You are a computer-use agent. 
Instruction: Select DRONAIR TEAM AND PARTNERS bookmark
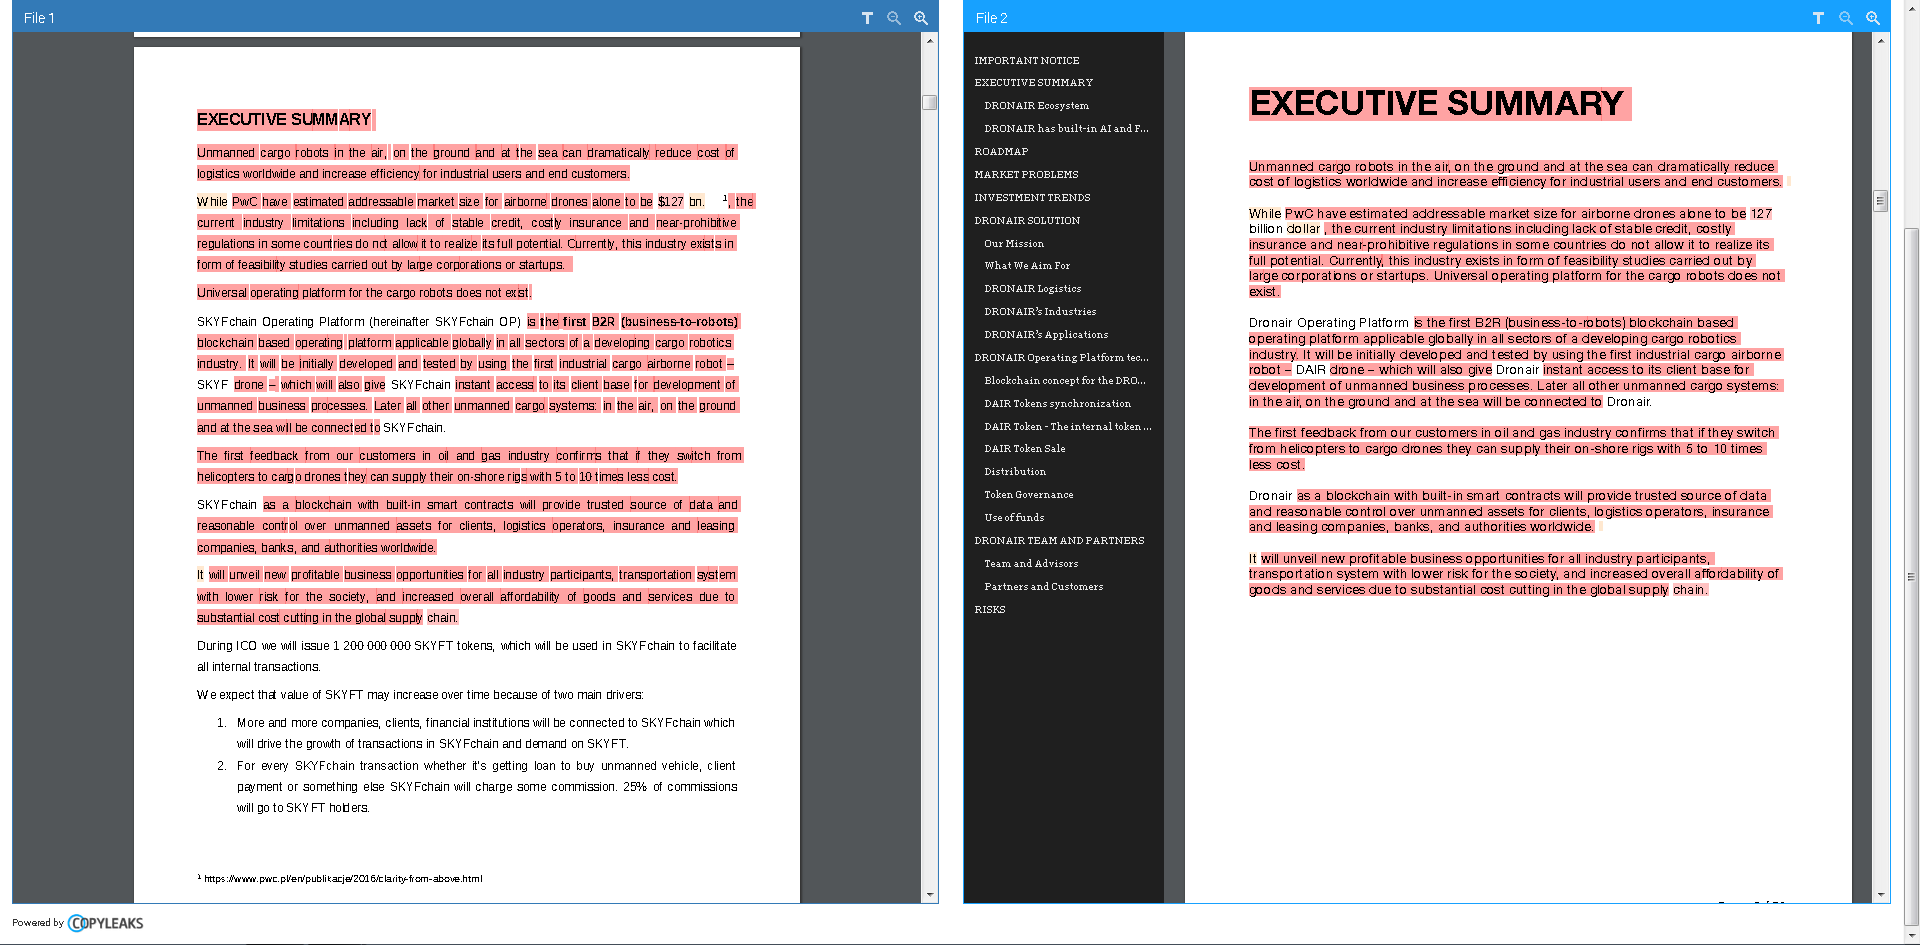[x=1059, y=541]
